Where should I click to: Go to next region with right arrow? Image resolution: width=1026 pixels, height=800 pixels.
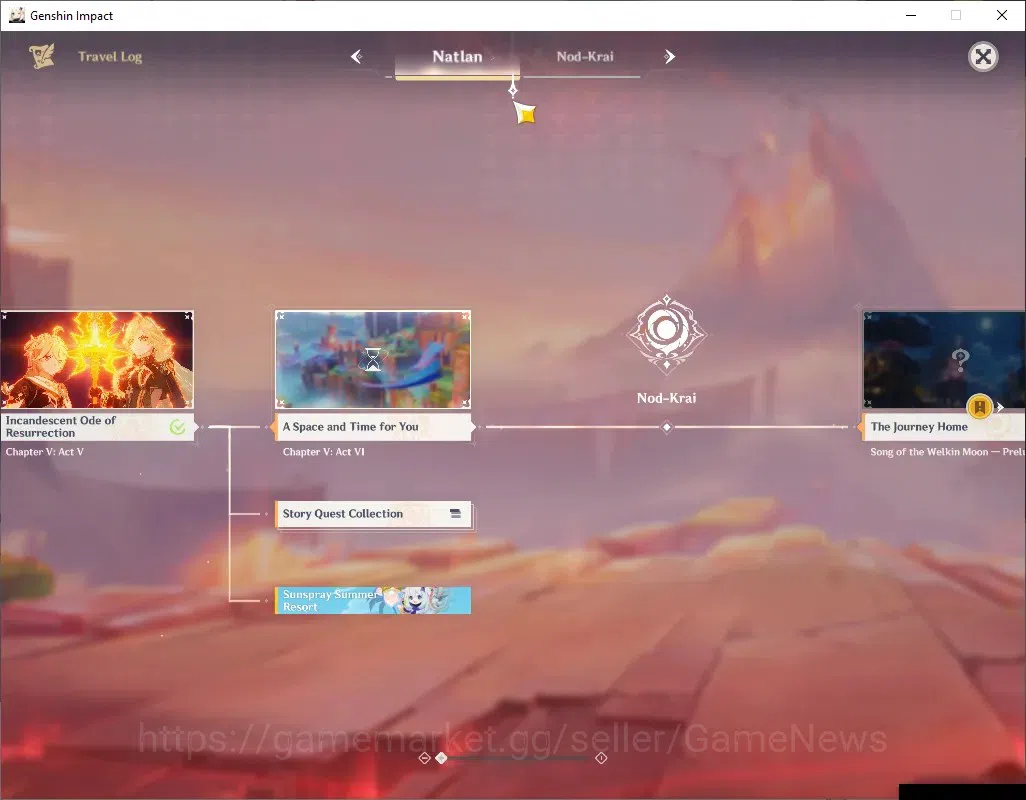click(669, 57)
